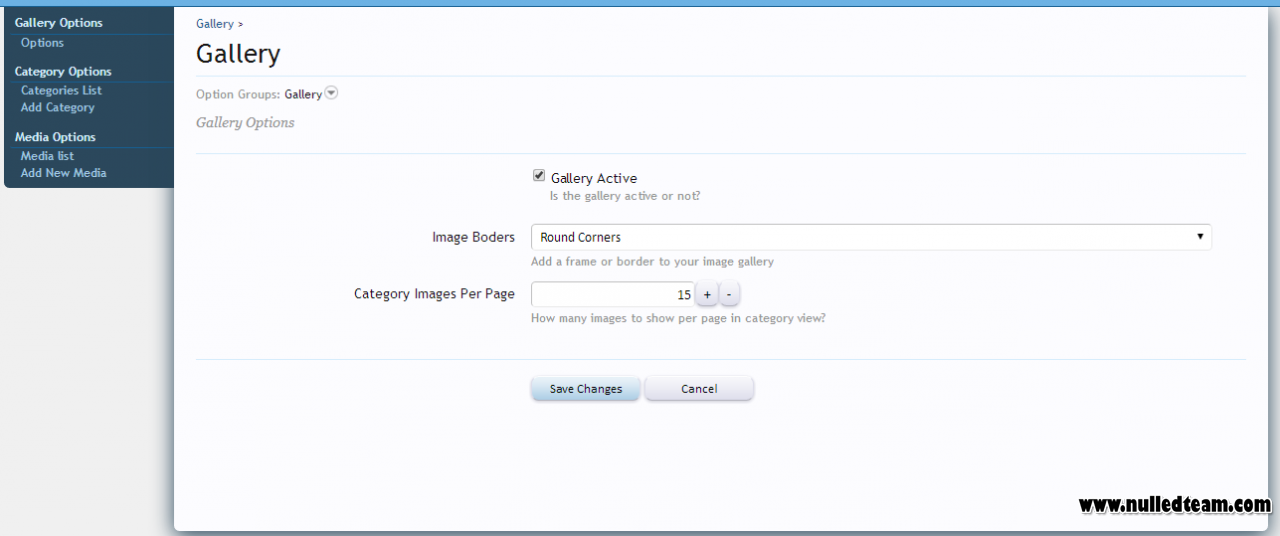The width and height of the screenshot is (1280, 536).
Task: Click the Cancel button
Action: coord(699,388)
